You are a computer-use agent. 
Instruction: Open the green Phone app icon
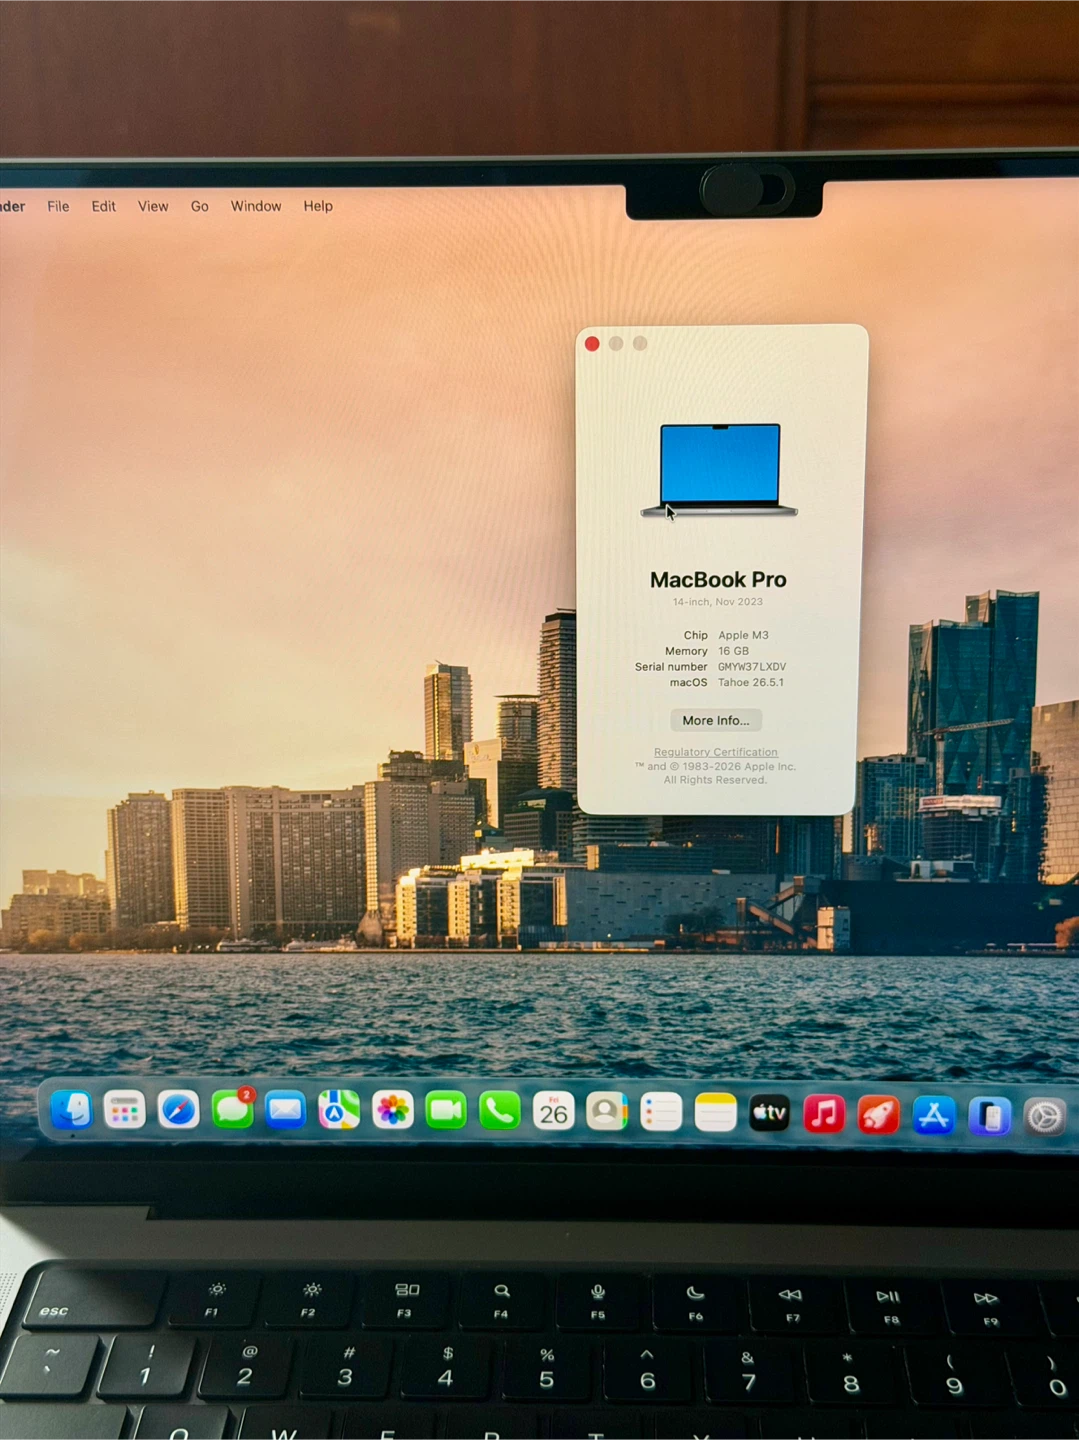(499, 1112)
